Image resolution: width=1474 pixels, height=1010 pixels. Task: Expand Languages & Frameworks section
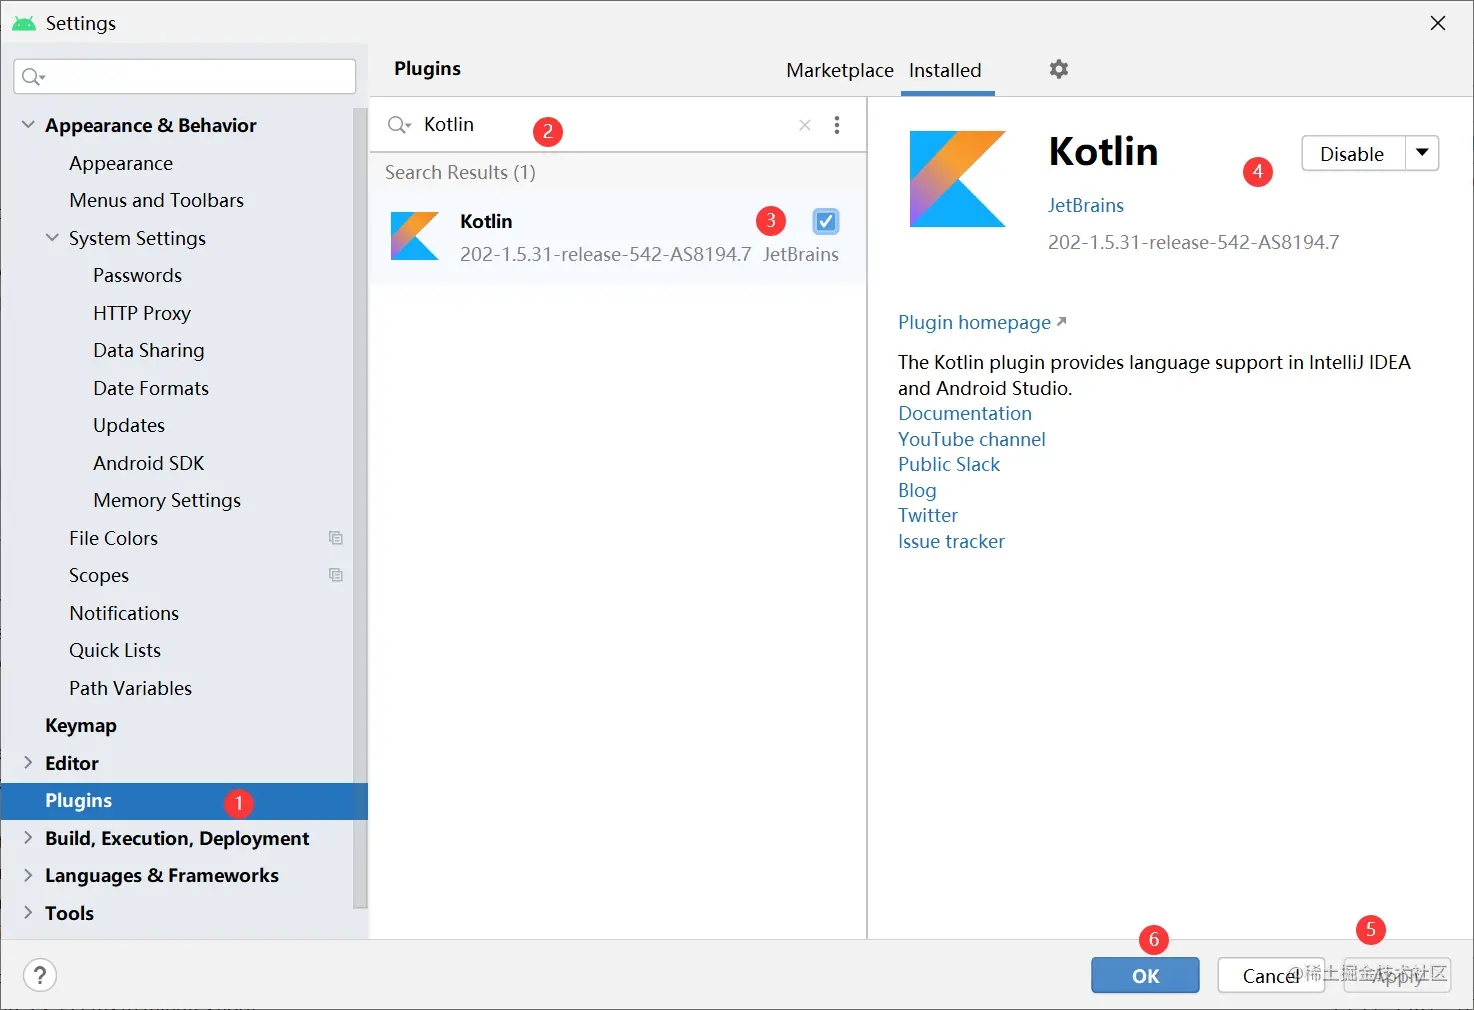point(28,875)
